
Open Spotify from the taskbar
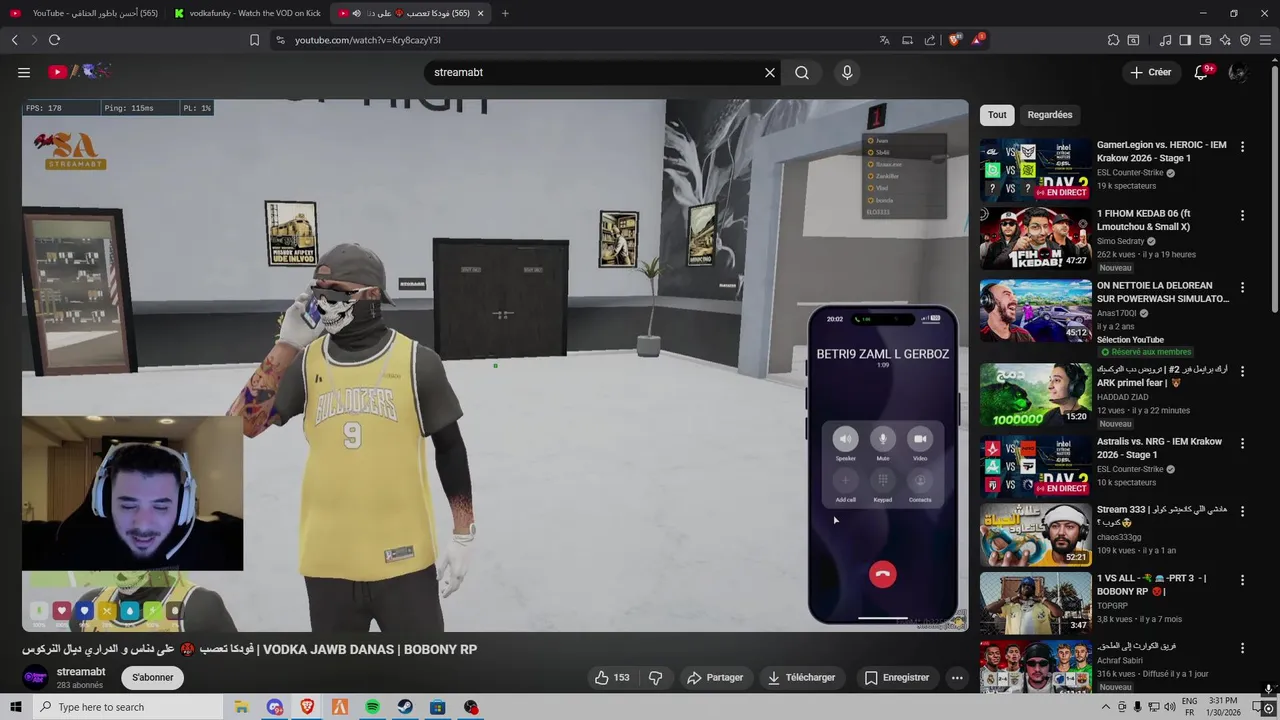point(372,707)
